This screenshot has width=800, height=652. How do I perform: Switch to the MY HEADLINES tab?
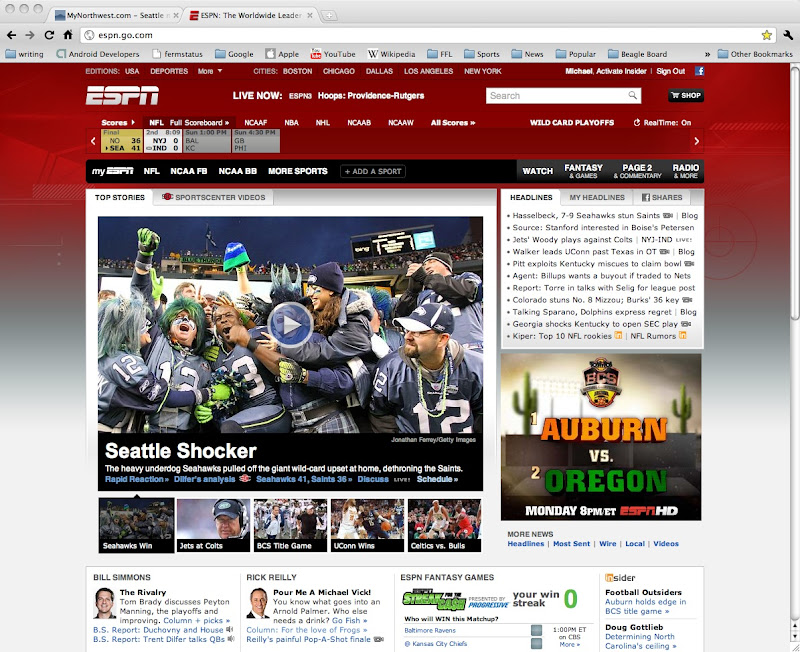pyautogui.click(x=597, y=197)
